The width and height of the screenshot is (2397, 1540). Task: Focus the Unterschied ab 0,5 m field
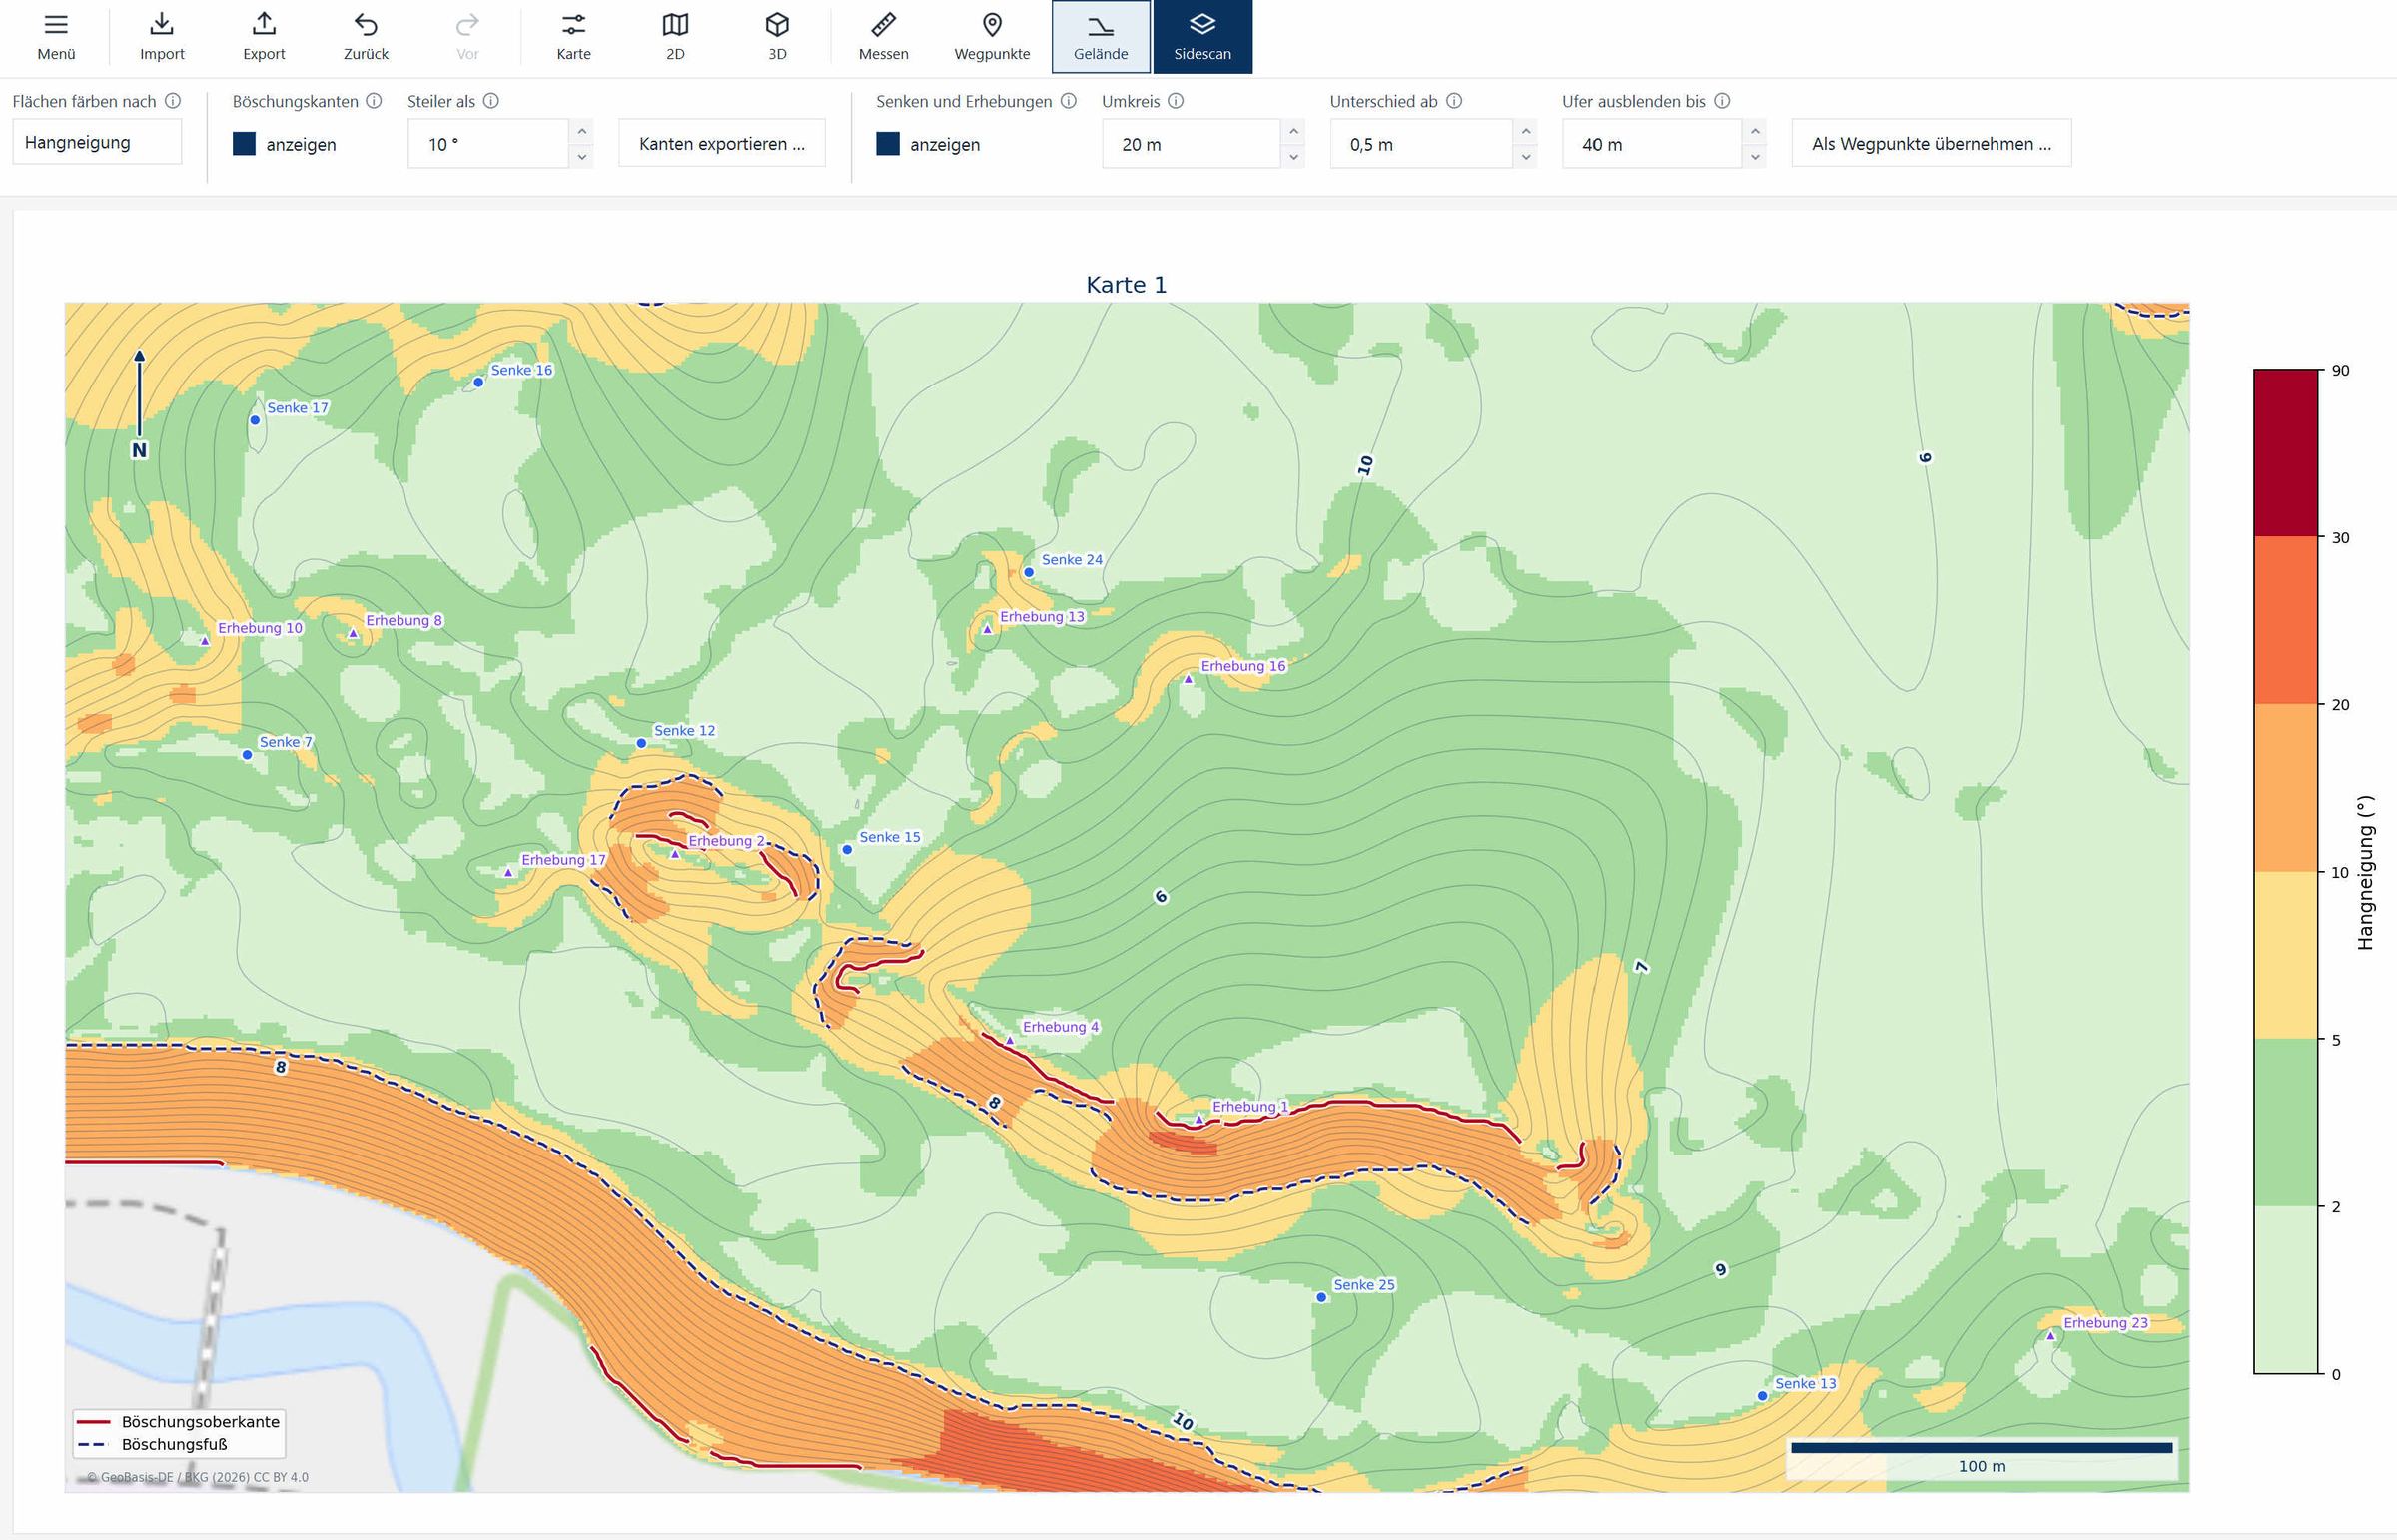pos(1421,144)
